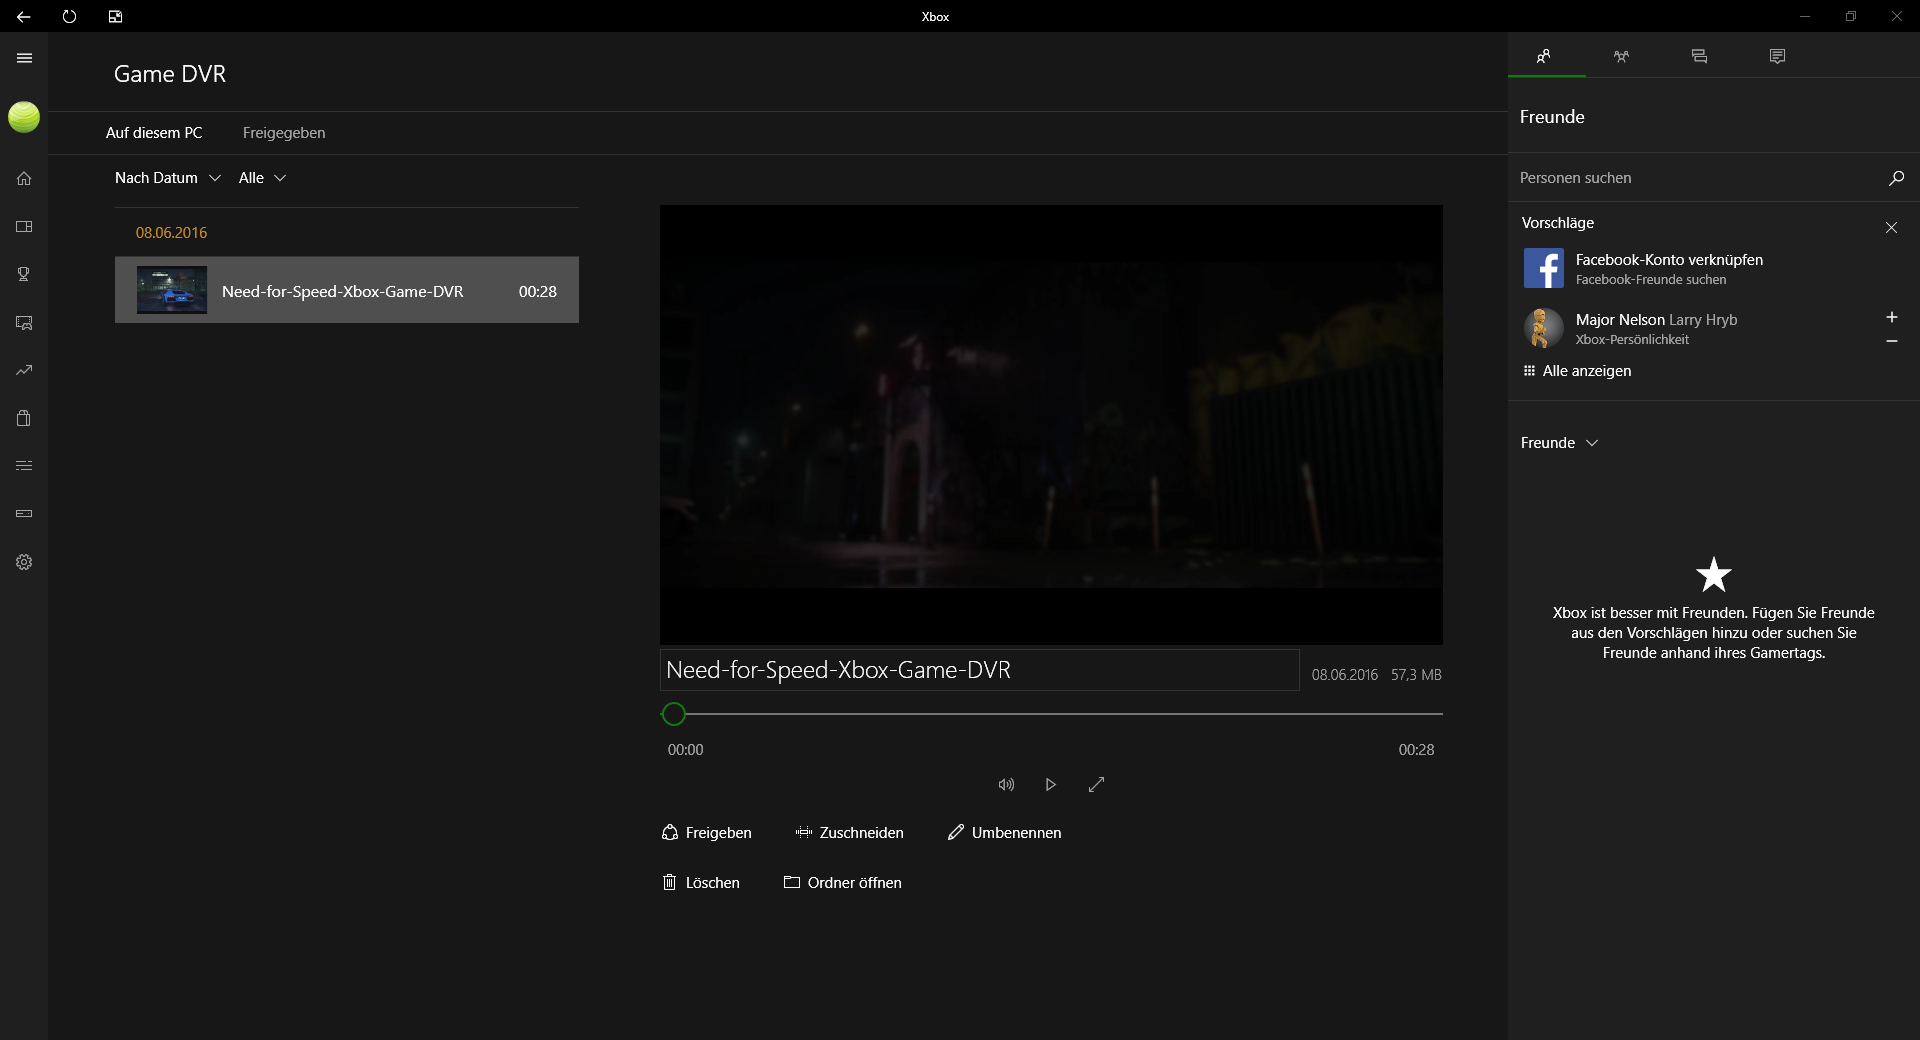Switch to the Freigegeben tab

tap(284, 133)
